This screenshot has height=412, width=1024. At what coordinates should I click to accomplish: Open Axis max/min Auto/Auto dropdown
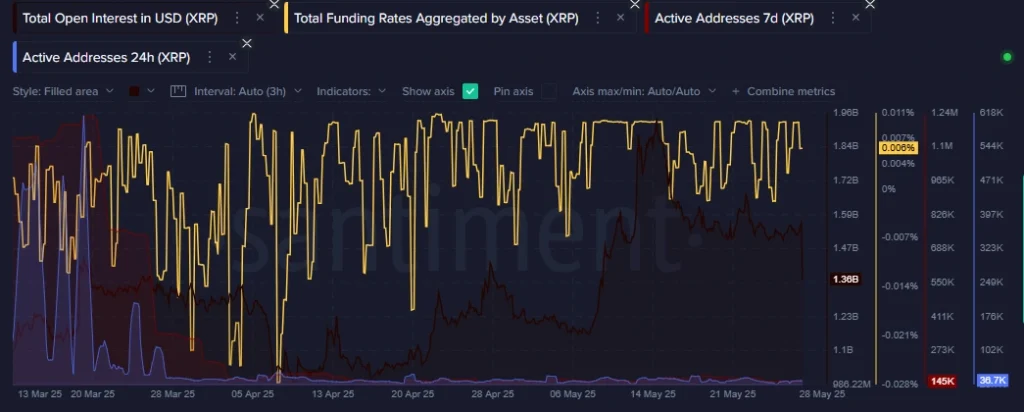pos(643,91)
